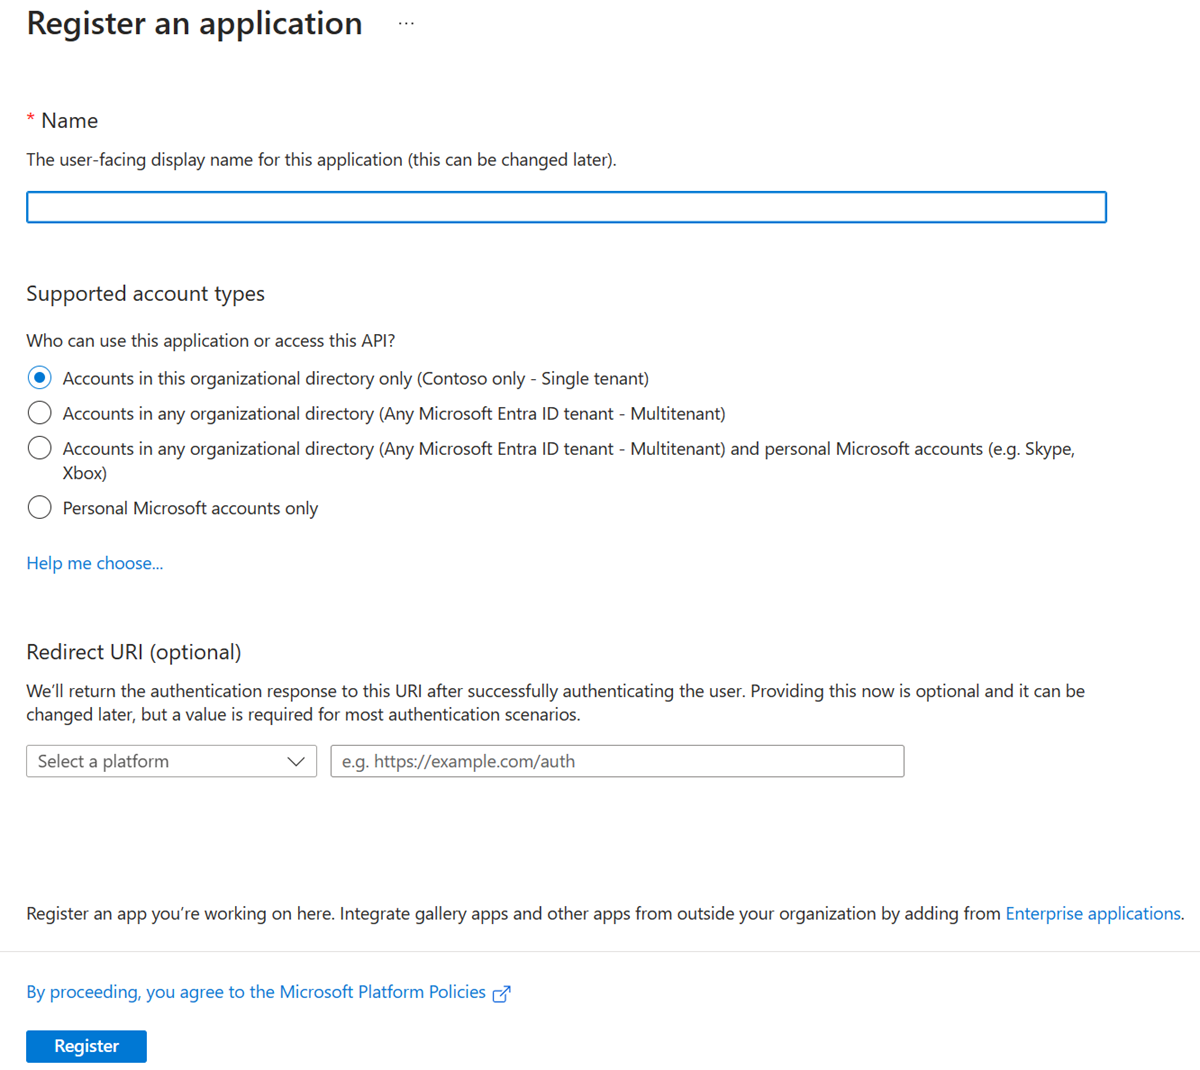This screenshot has width=1200, height=1070.
Task: Click the ellipsis beside "Register an application" heading
Action: pyautogui.click(x=406, y=22)
